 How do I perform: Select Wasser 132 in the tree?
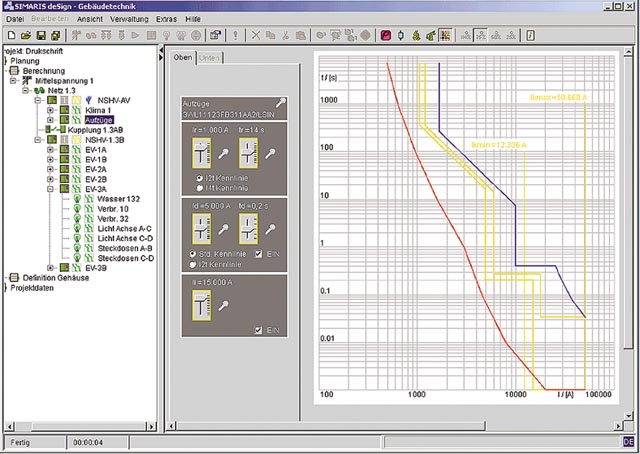point(118,199)
